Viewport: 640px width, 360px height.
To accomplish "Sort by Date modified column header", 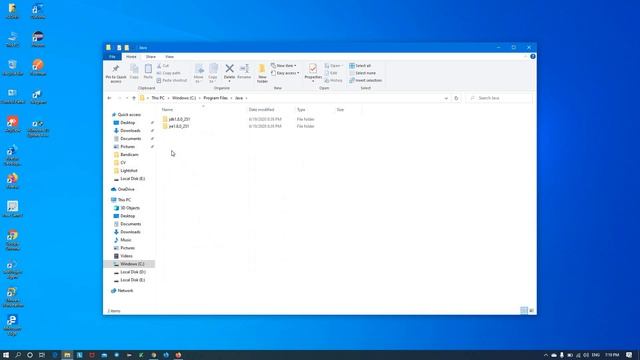I will [261, 110].
